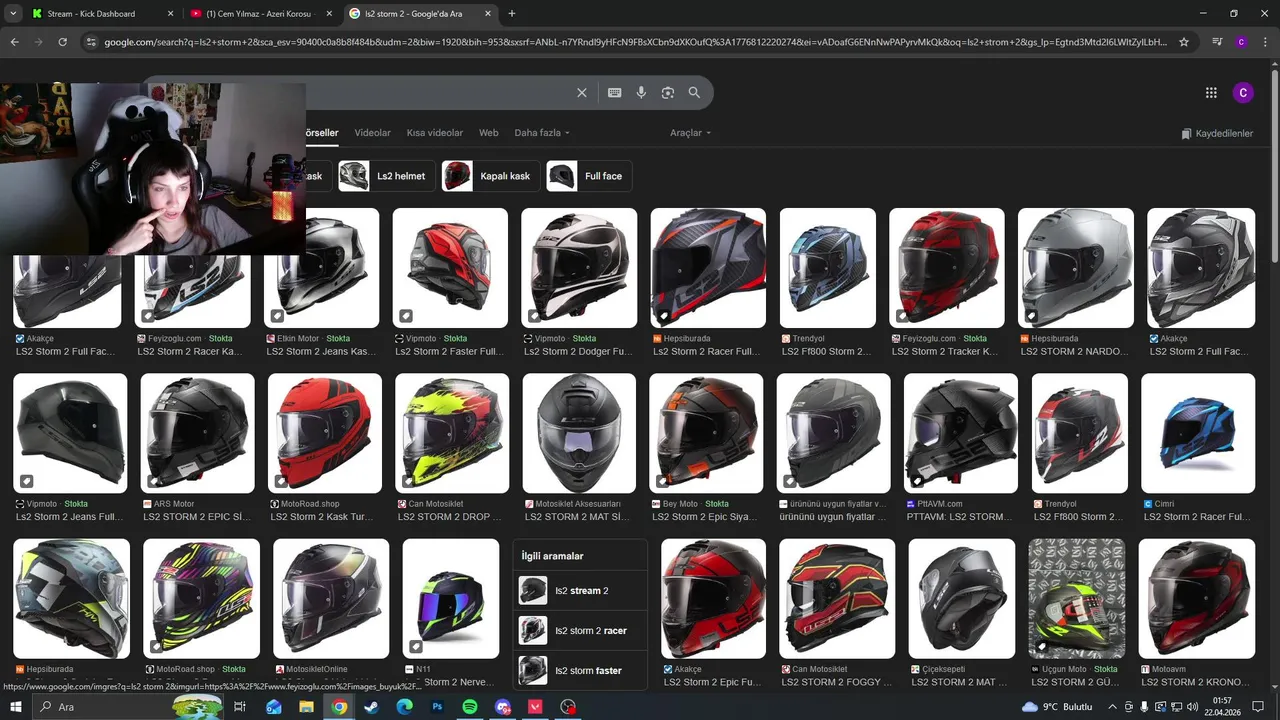The width and height of the screenshot is (1280, 720).
Task: Reload the current page
Action: [x=62, y=42]
